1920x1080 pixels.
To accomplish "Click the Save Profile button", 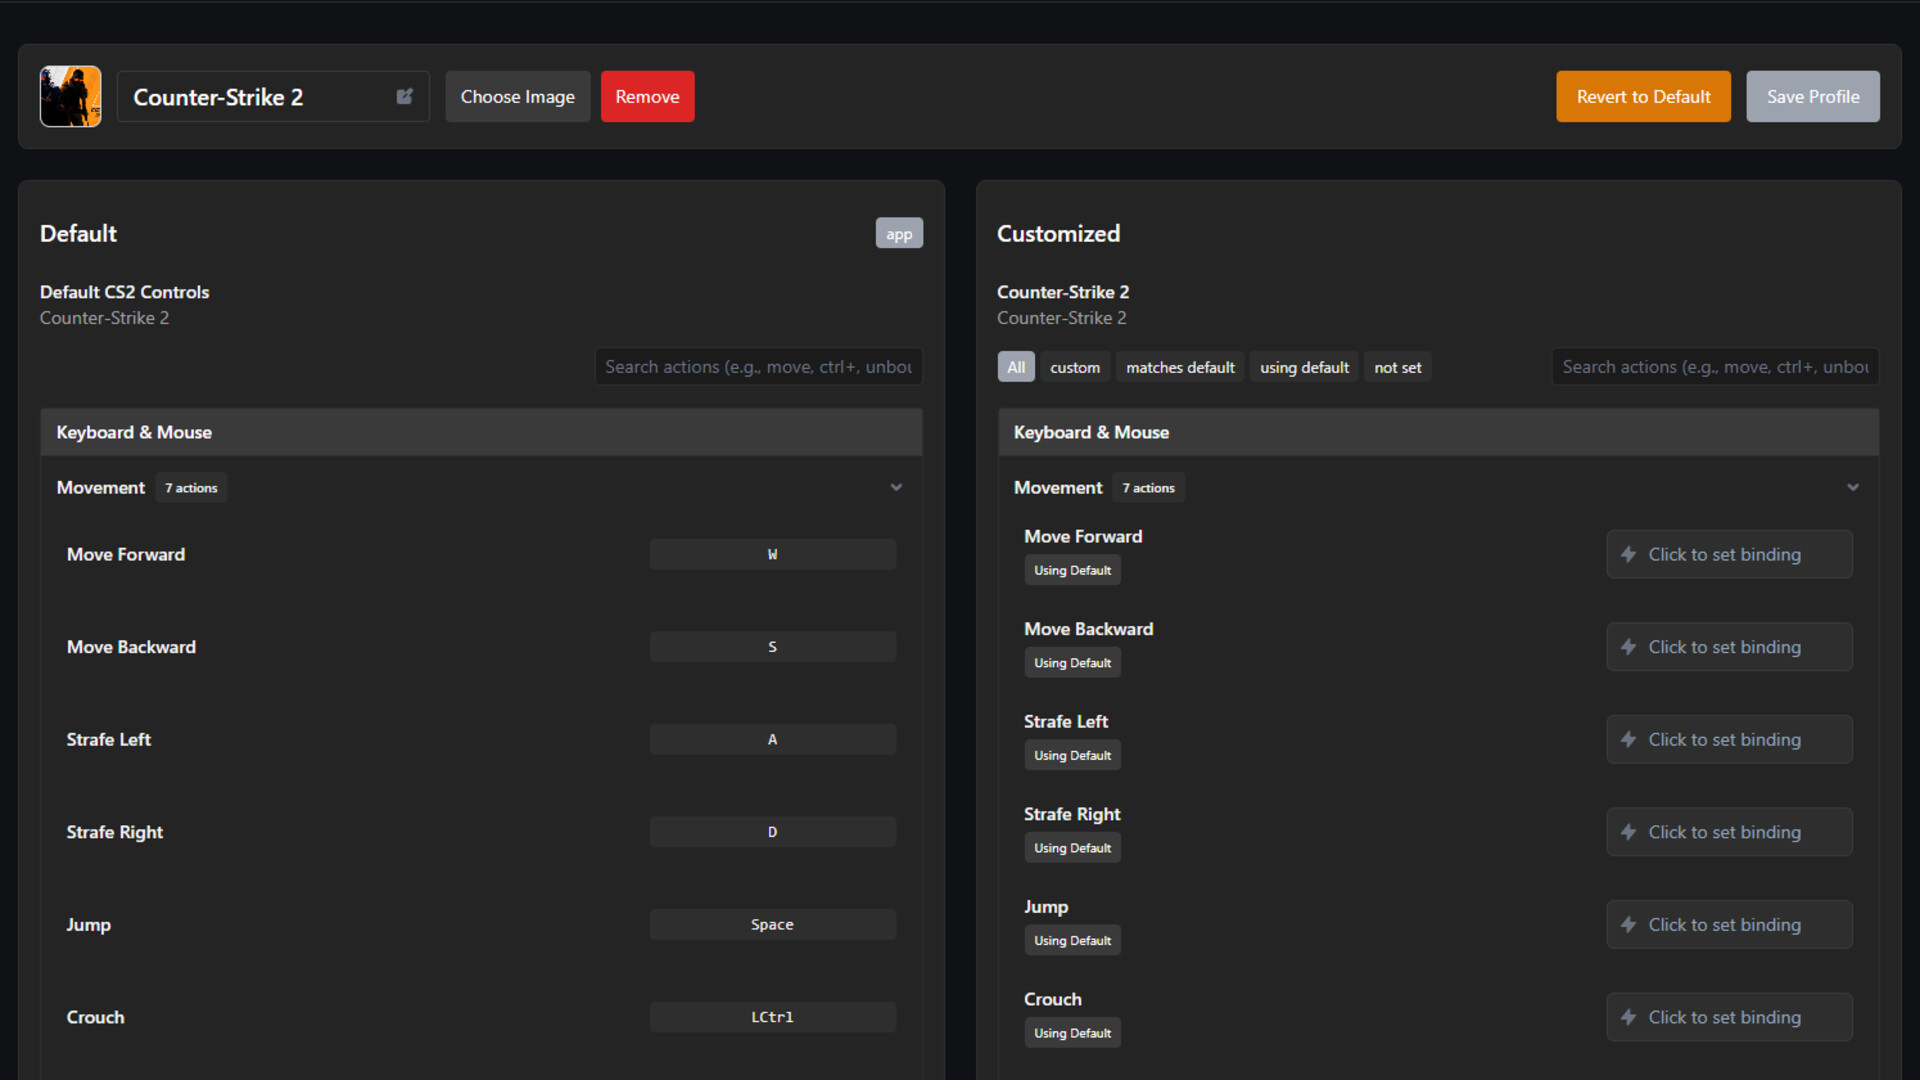I will (x=1812, y=97).
